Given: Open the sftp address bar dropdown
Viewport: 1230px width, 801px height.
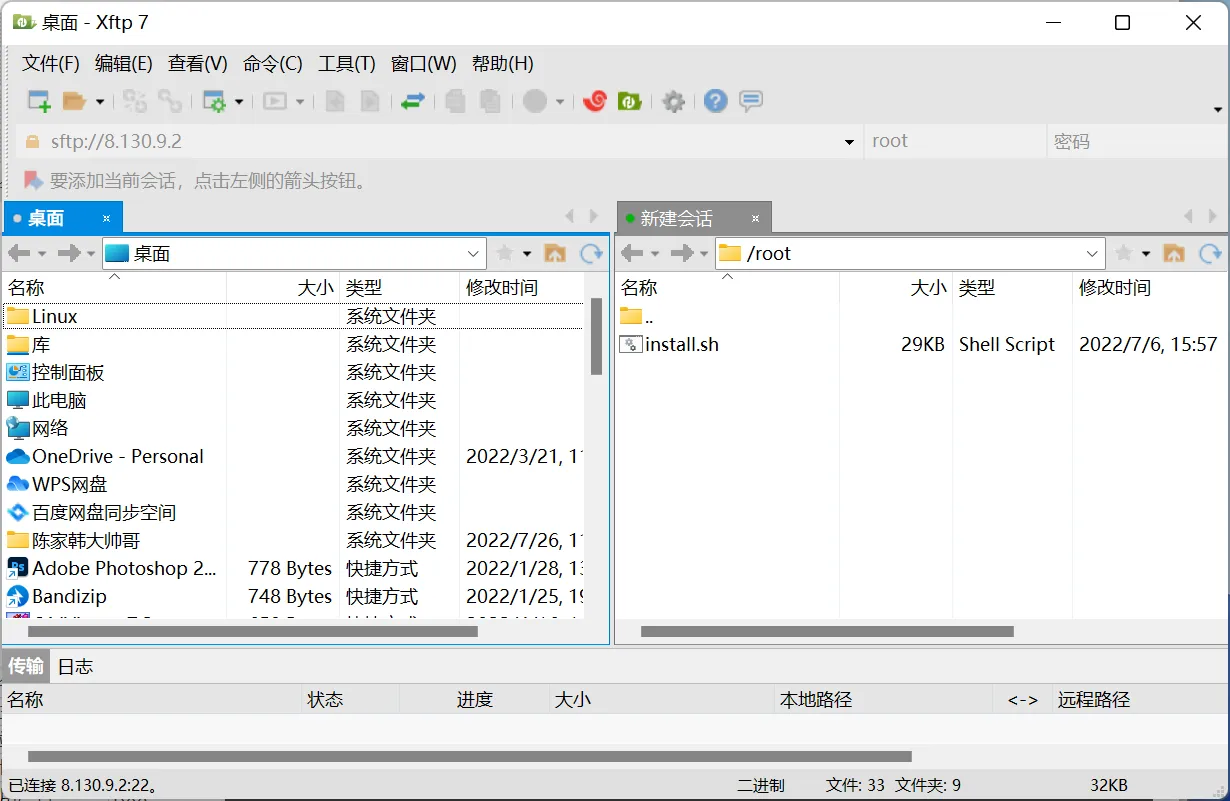Looking at the screenshot, I should (848, 141).
